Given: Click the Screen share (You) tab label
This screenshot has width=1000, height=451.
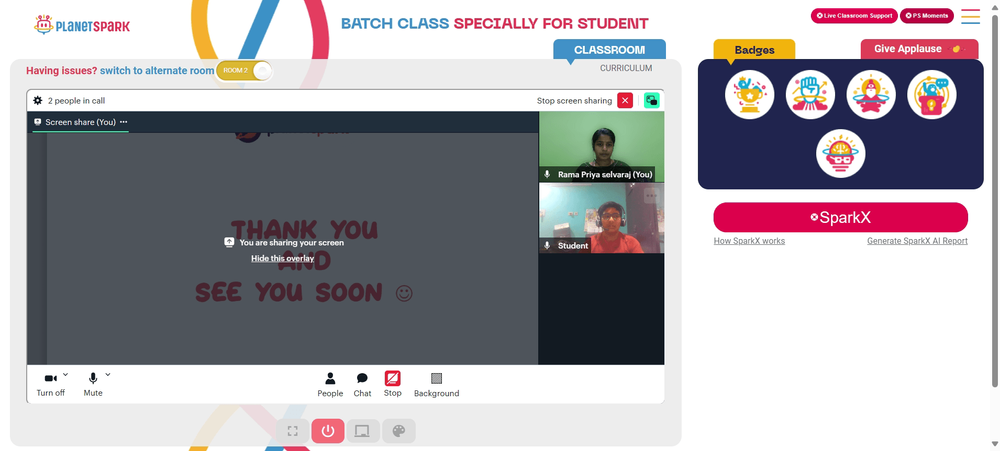Looking at the screenshot, I should tap(80, 122).
